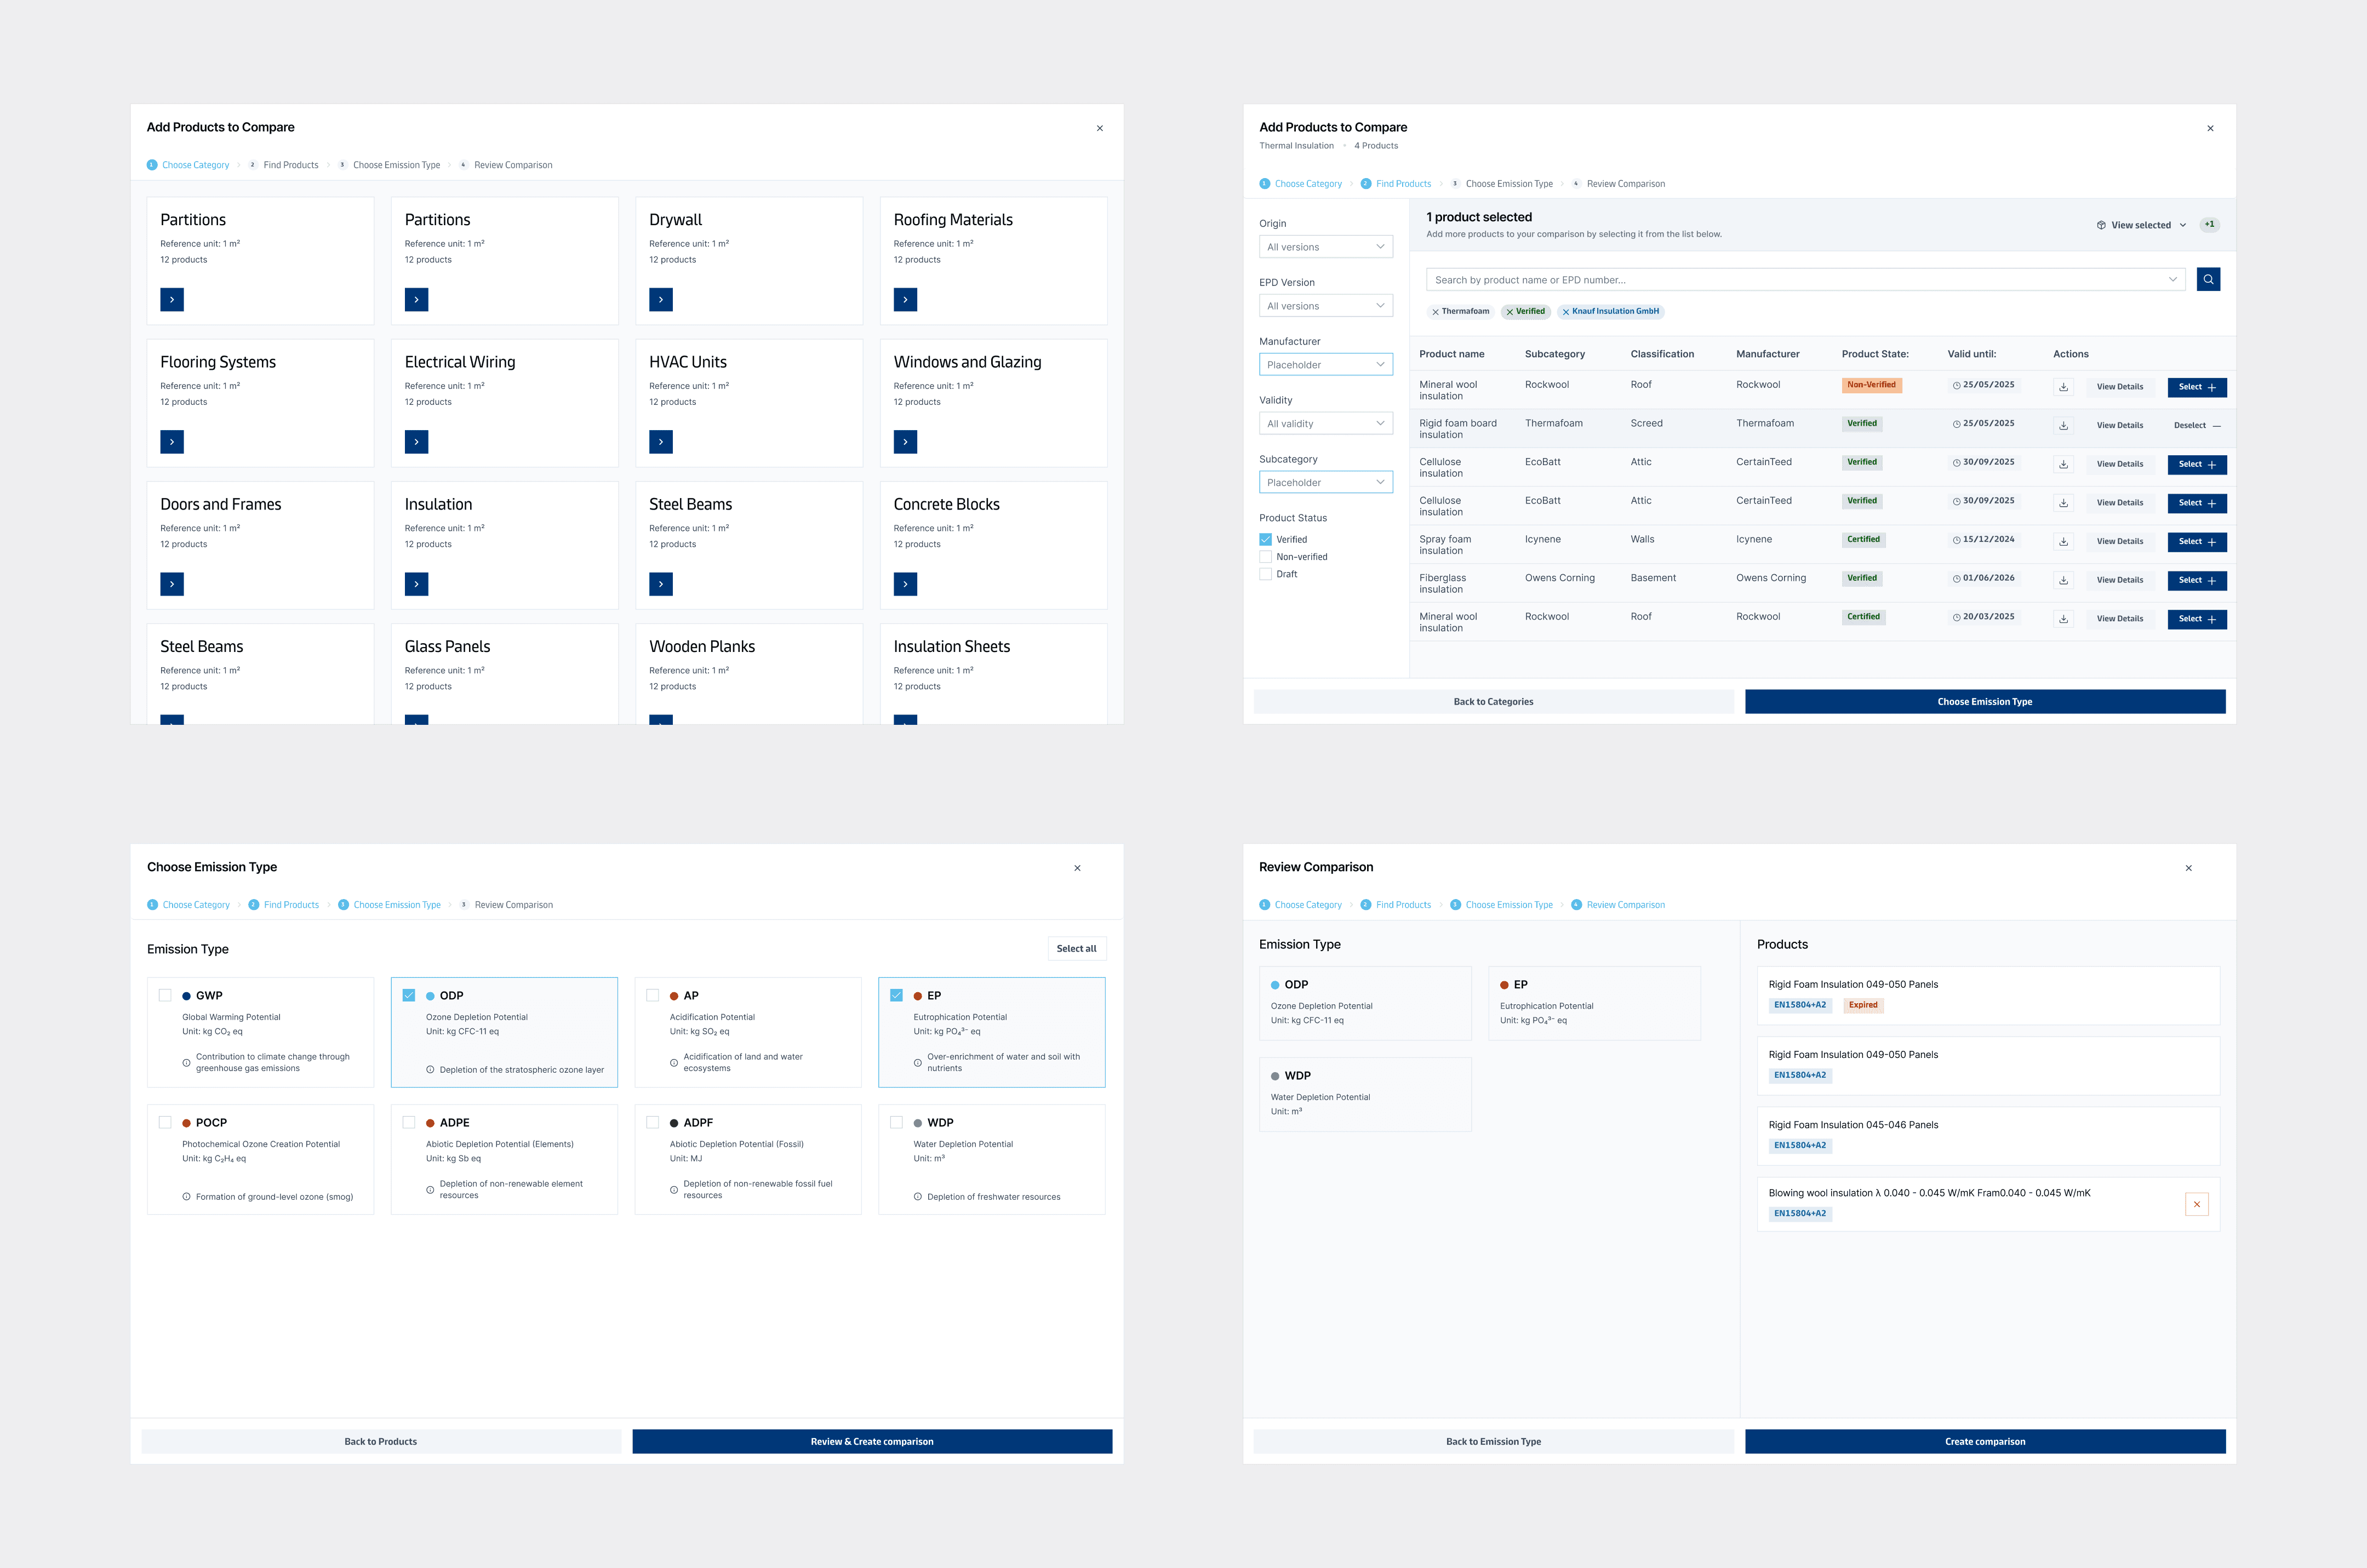The height and width of the screenshot is (1568, 2367).
Task: Download the Non-Verified Mineral wool insulation EPD
Action: [x=2063, y=387]
